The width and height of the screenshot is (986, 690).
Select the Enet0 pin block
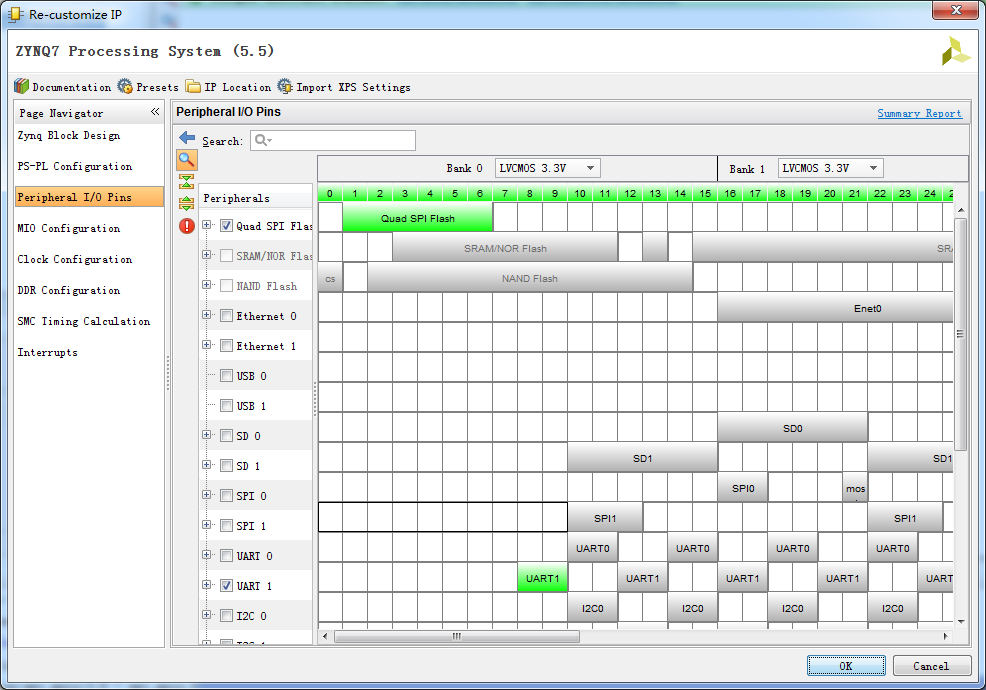click(x=836, y=308)
